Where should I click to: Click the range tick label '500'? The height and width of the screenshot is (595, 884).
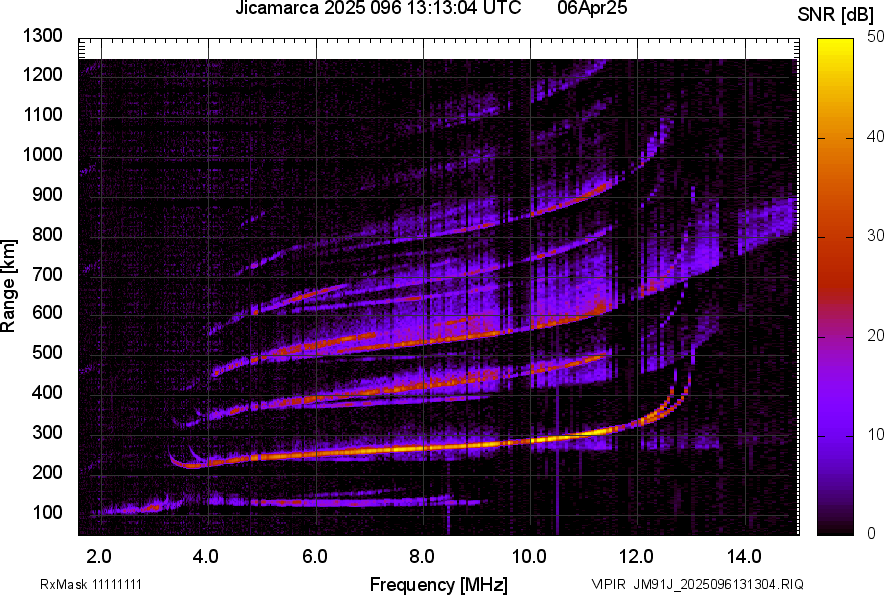(x=47, y=352)
